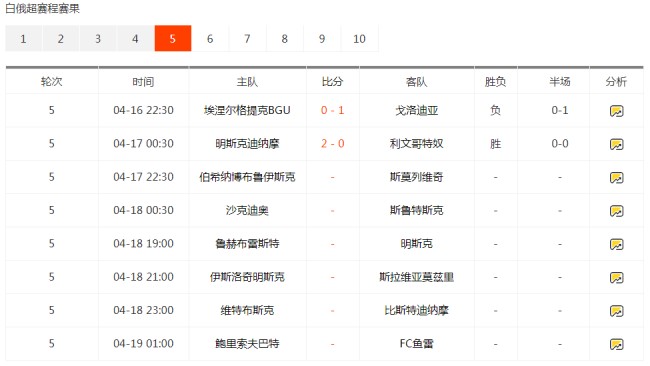
Task: Click away team FC鱼雷 link
Action: click(x=417, y=344)
